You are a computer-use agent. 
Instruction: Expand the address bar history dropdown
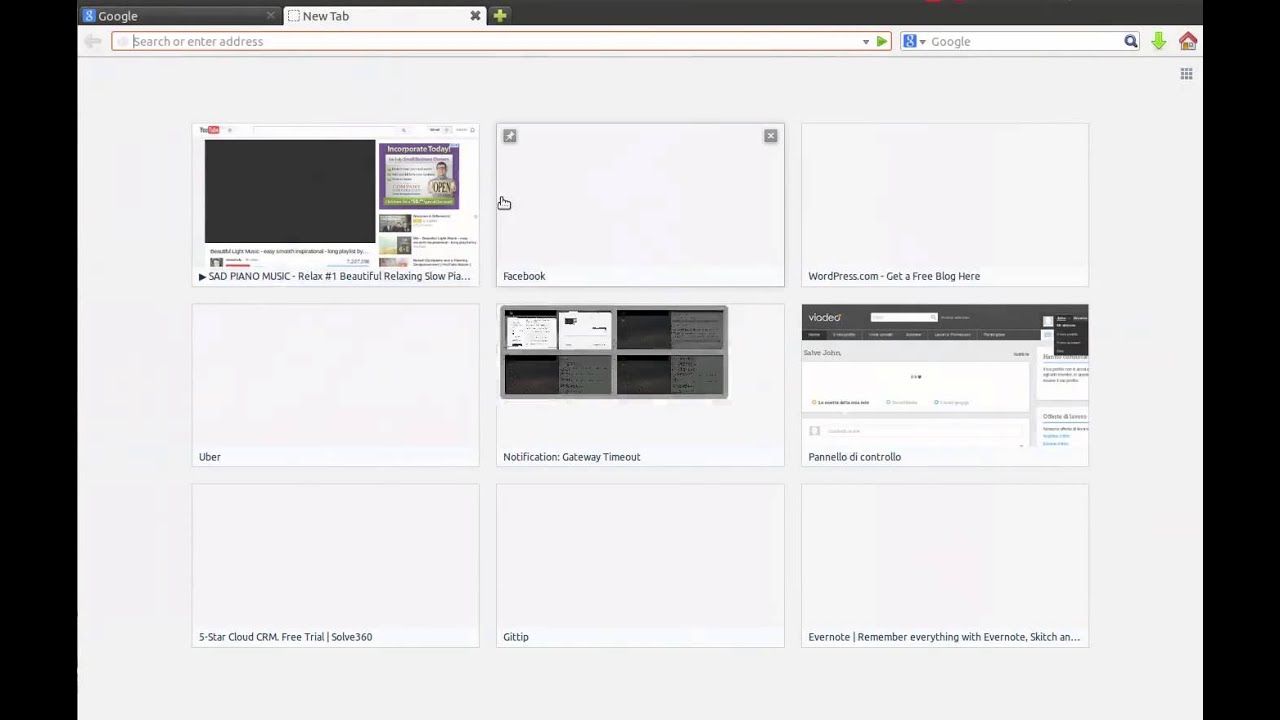click(866, 42)
